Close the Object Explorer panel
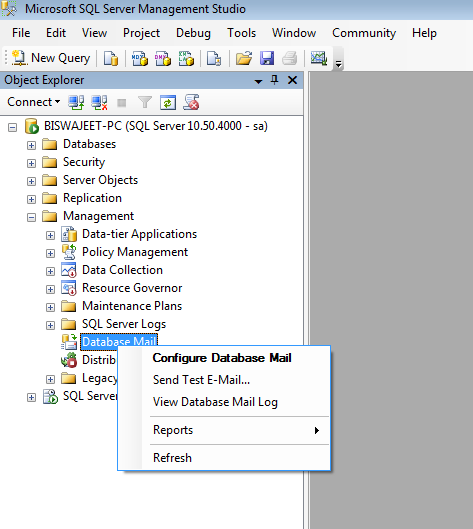Screen dimensions: 473x529 coord(293,80)
